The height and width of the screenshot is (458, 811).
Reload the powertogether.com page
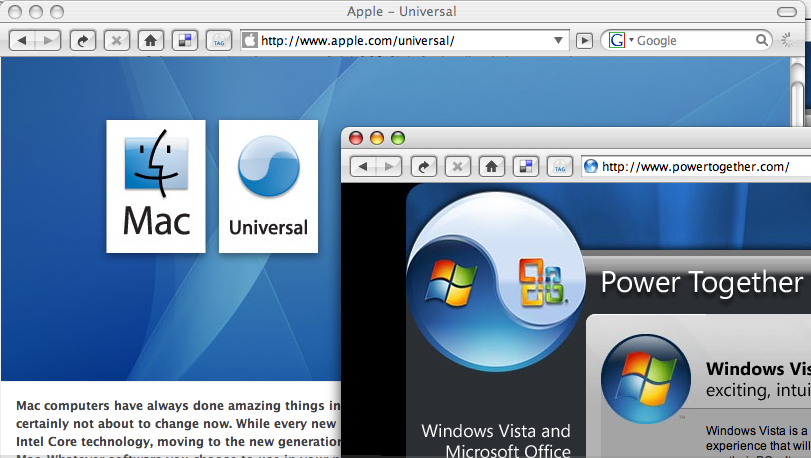424,167
